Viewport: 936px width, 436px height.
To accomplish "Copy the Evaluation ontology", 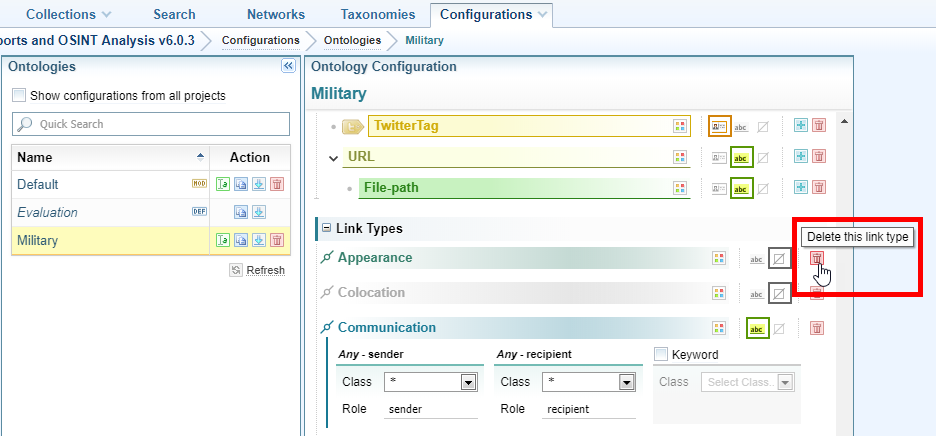I will tap(241, 212).
